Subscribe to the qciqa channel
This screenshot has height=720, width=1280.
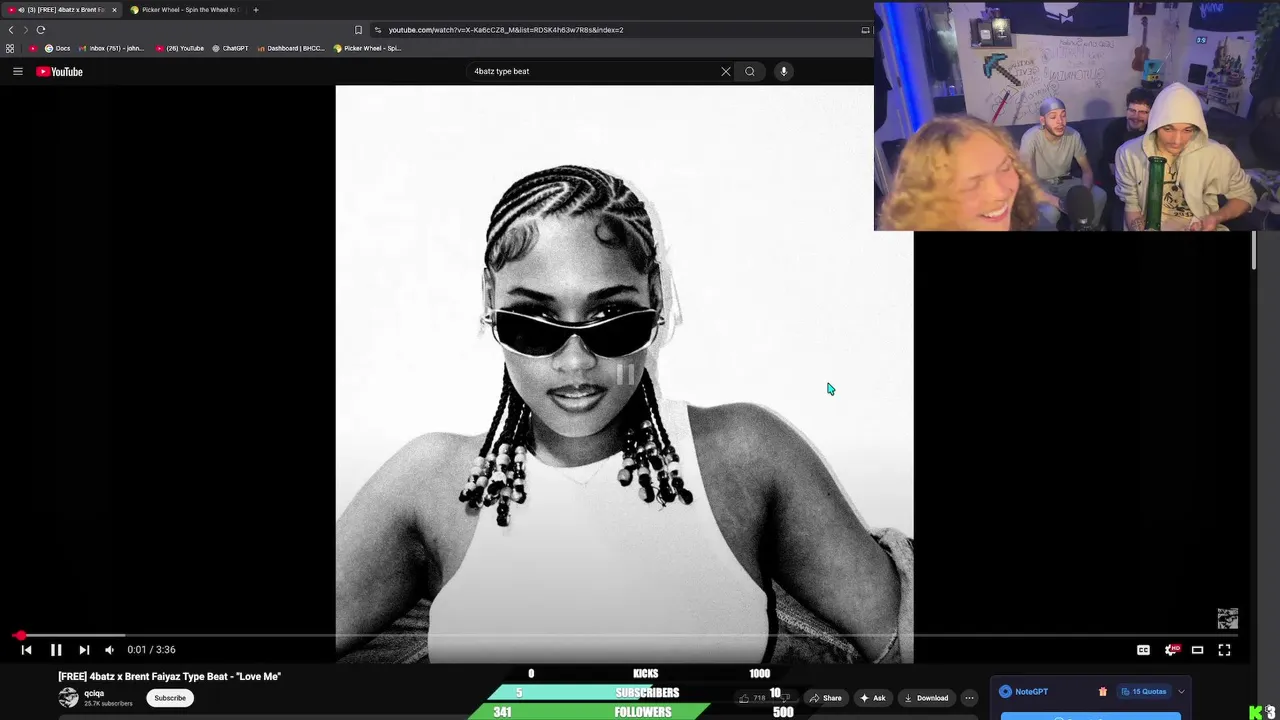point(170,698)
